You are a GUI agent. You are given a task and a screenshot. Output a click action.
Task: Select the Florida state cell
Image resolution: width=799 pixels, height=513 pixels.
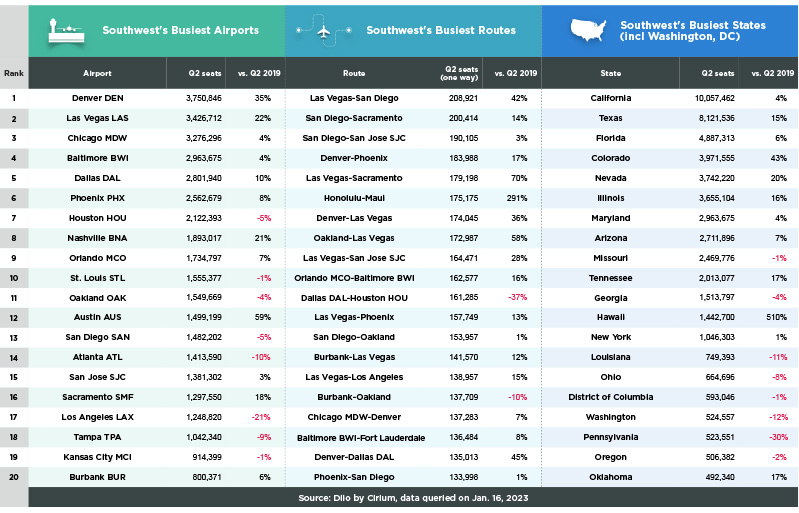[x=610, y=138]
